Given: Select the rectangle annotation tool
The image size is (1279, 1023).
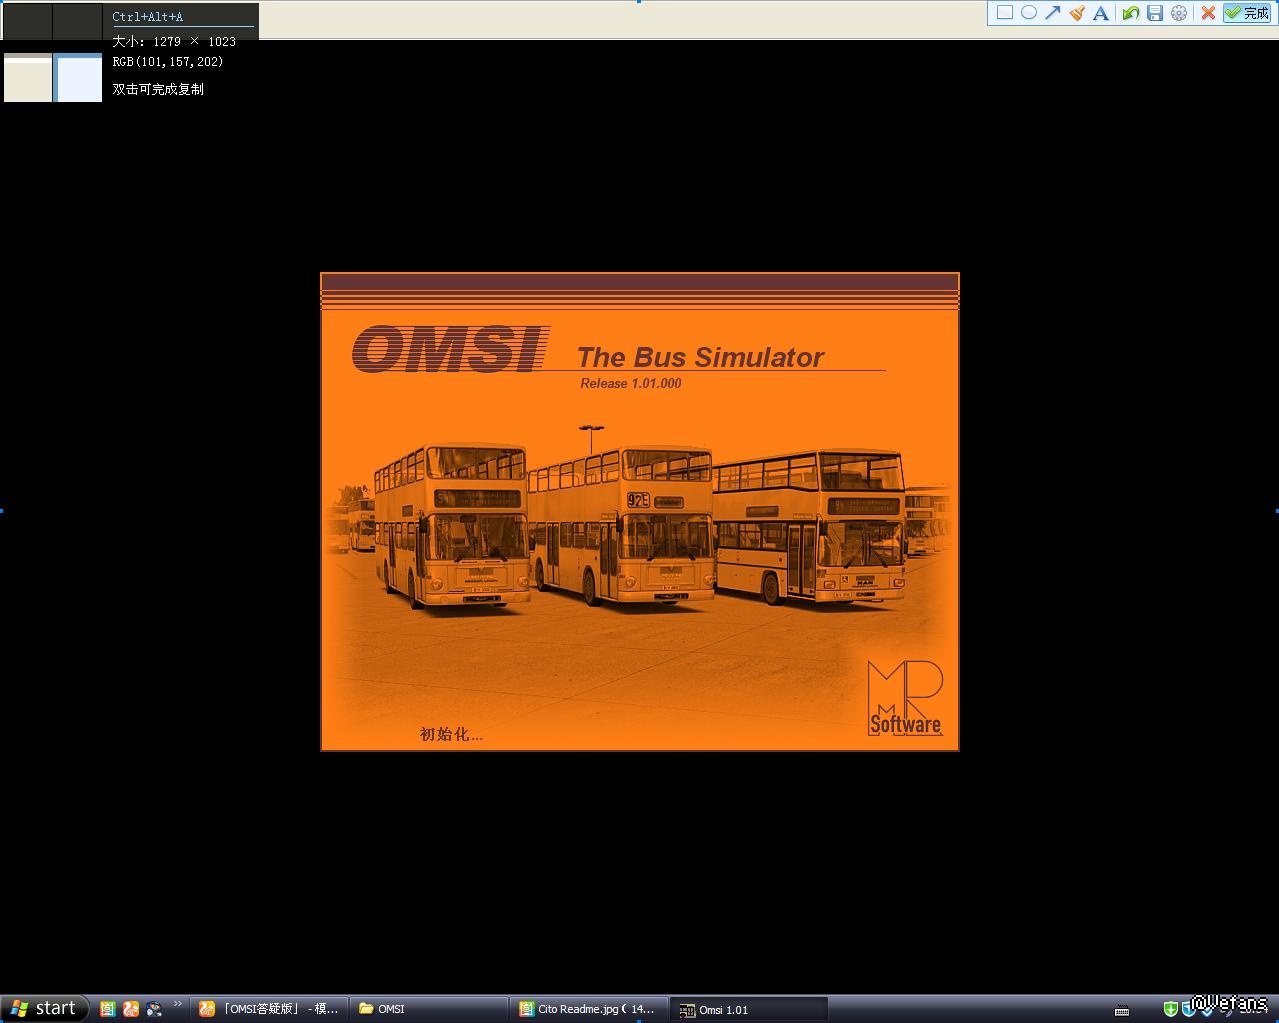Looking at the screenshot, I should [1005, 13].
